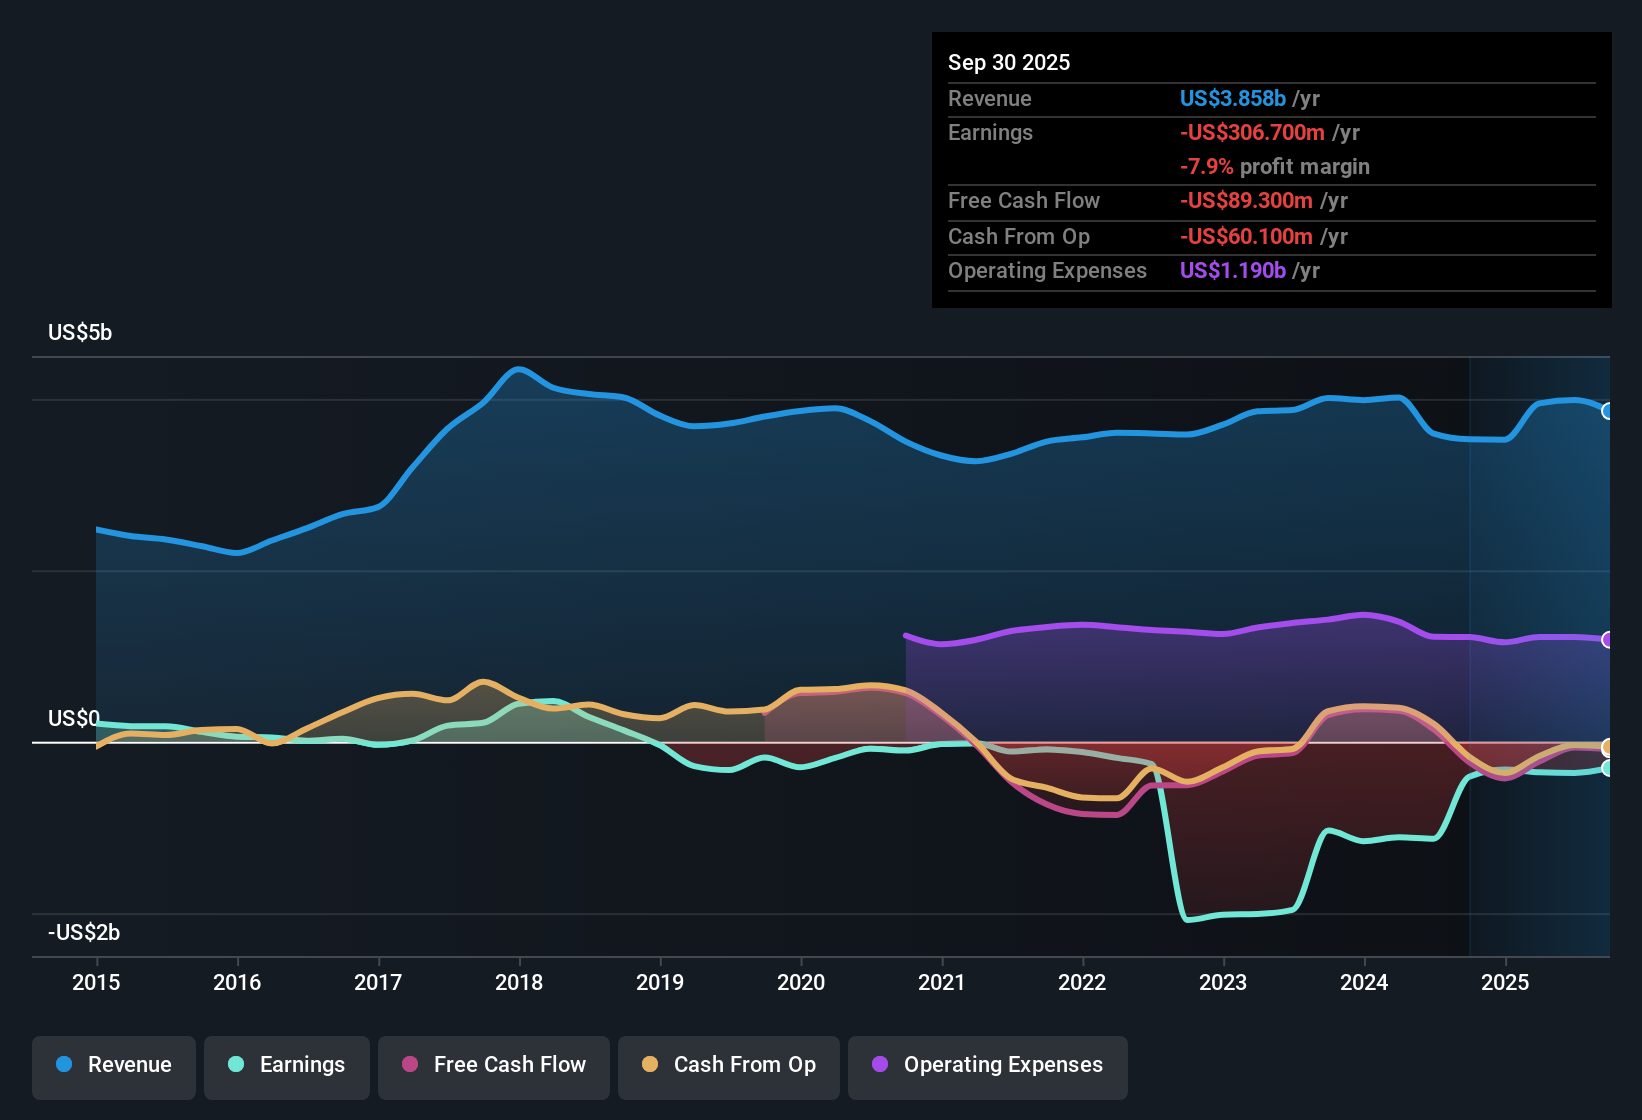The width and height of the screenshot is (1642, 1120).
Task: Open the Cash From Op legend entry
Action: [728, 1065]
